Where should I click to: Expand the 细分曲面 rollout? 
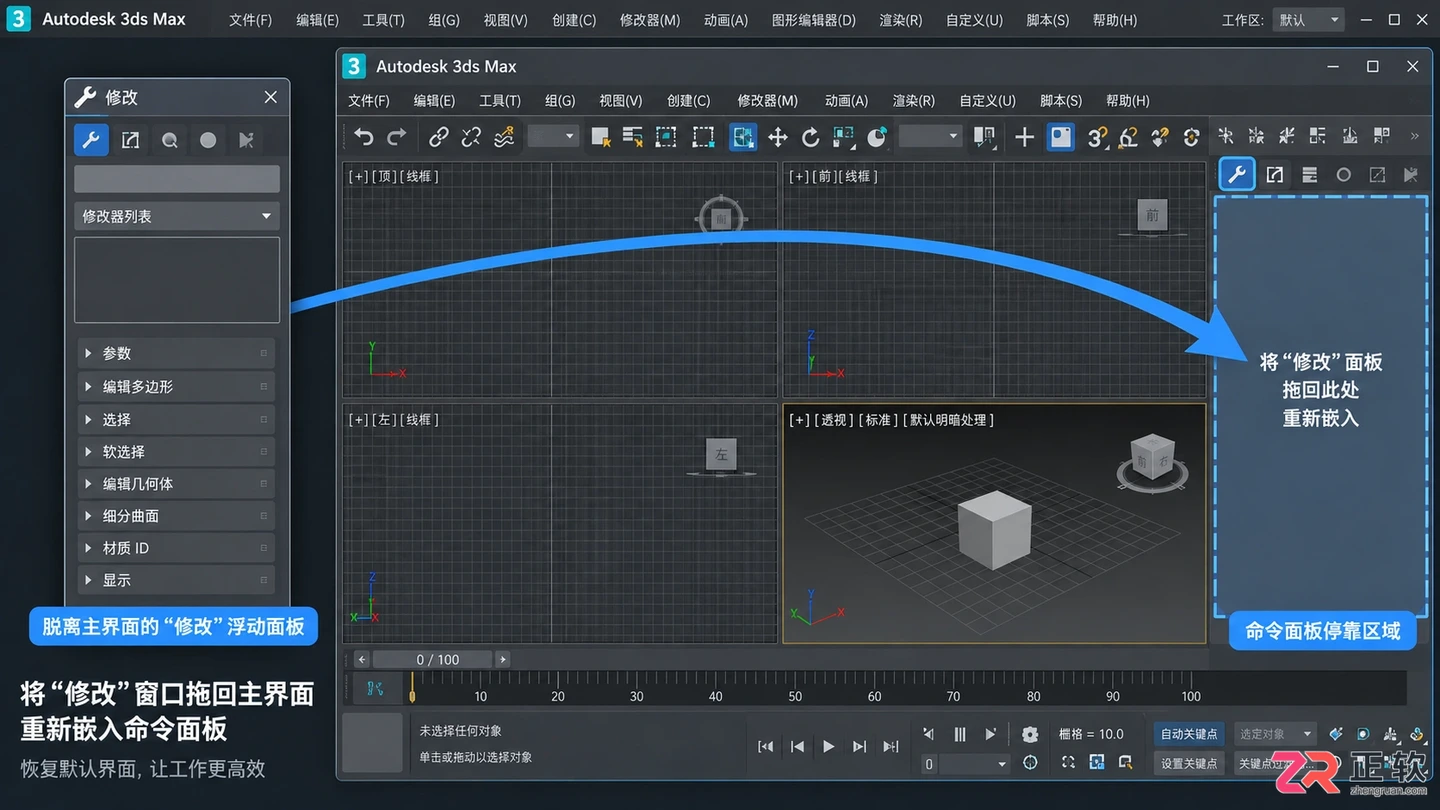tap(176, 516)
